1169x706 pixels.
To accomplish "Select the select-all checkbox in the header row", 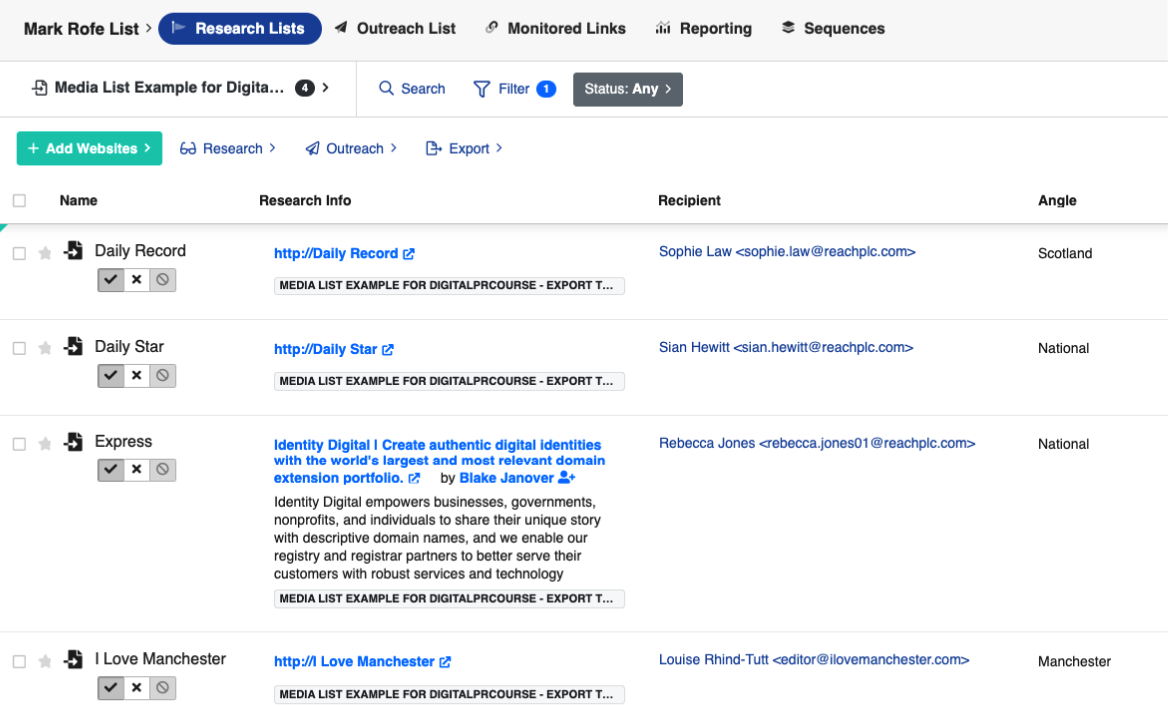I will [x=18, y=200].
